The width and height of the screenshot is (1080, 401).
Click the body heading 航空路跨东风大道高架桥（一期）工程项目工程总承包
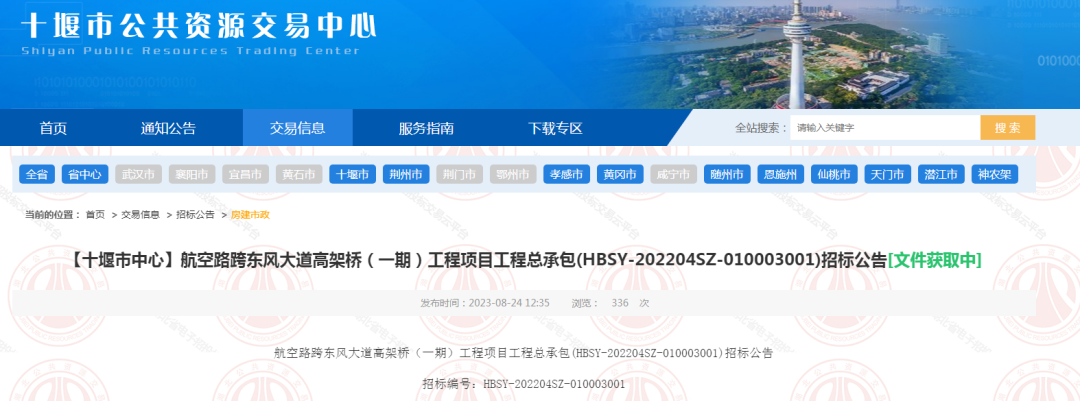pos(523,353)
